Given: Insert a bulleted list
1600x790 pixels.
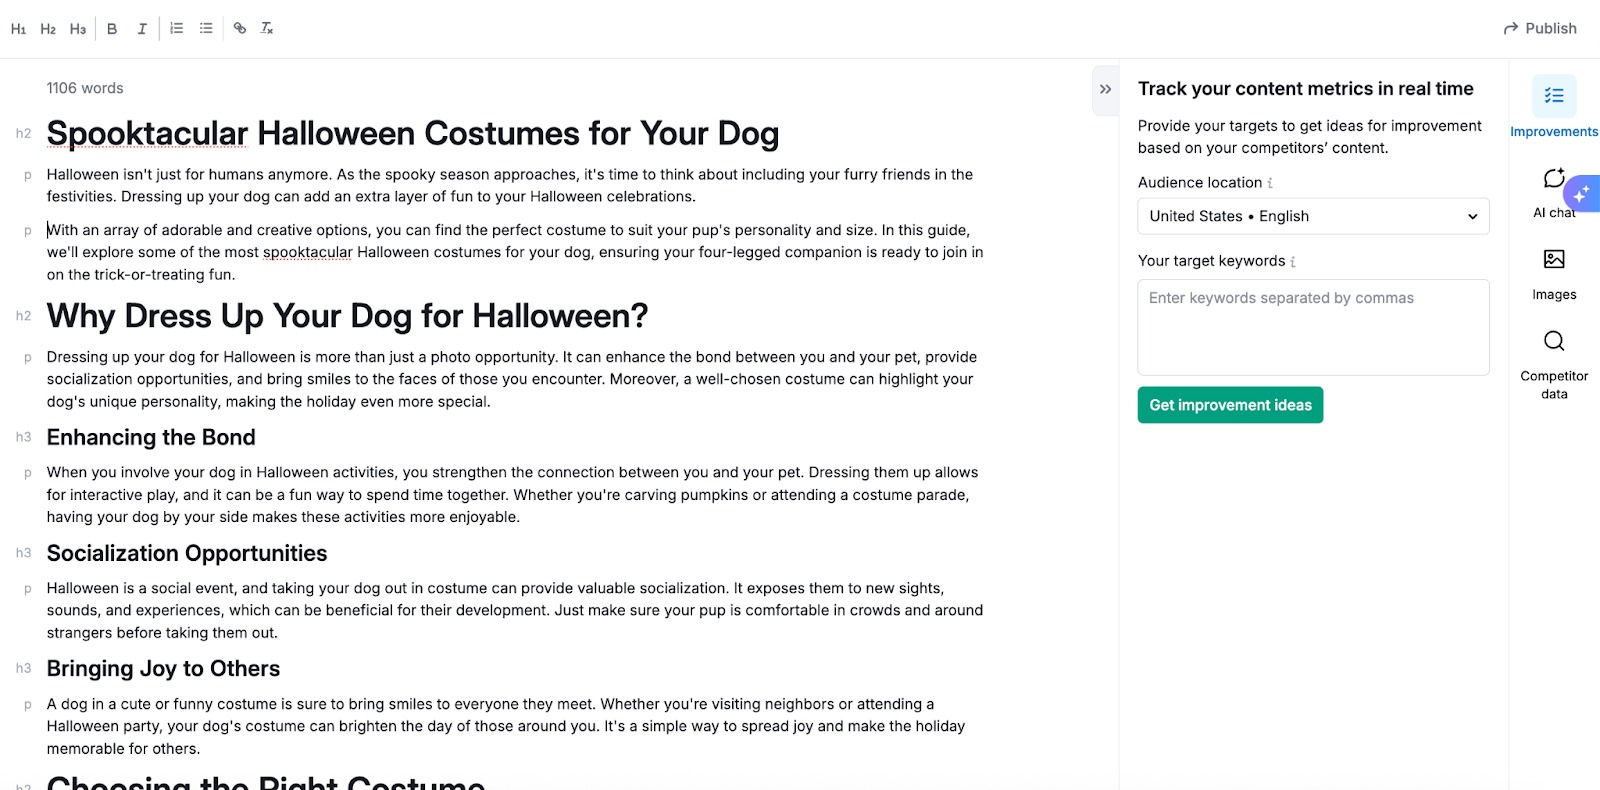Looking at the screenshot, I should click(x=206, y=28).
